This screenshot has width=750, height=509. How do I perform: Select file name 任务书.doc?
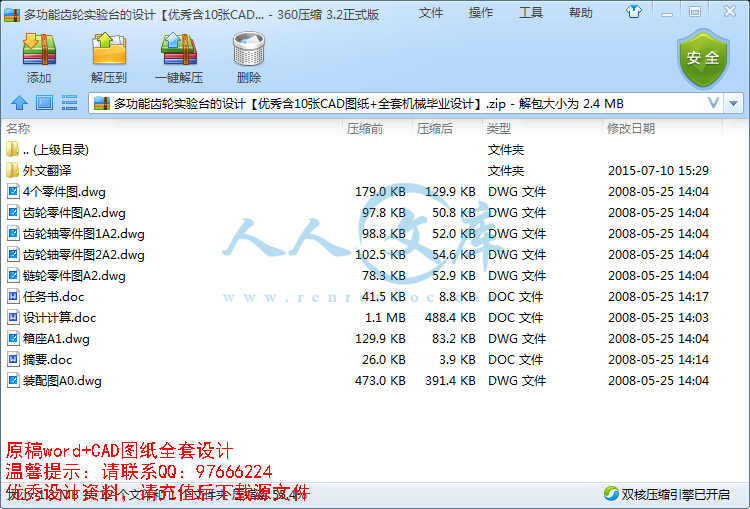click(54, 297)
